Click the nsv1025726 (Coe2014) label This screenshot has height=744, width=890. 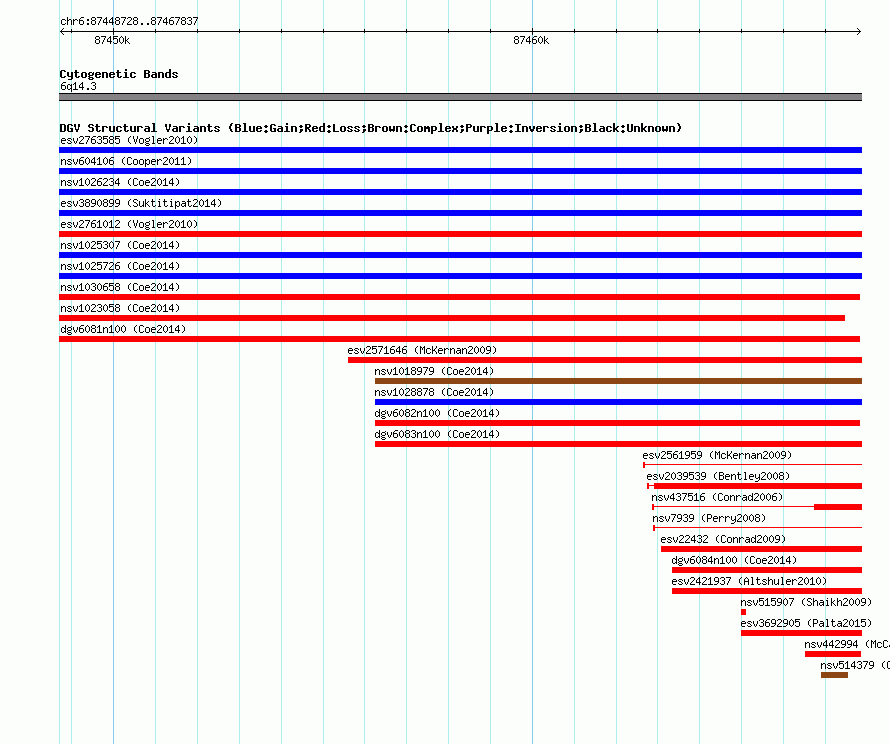tap(120, 266)
